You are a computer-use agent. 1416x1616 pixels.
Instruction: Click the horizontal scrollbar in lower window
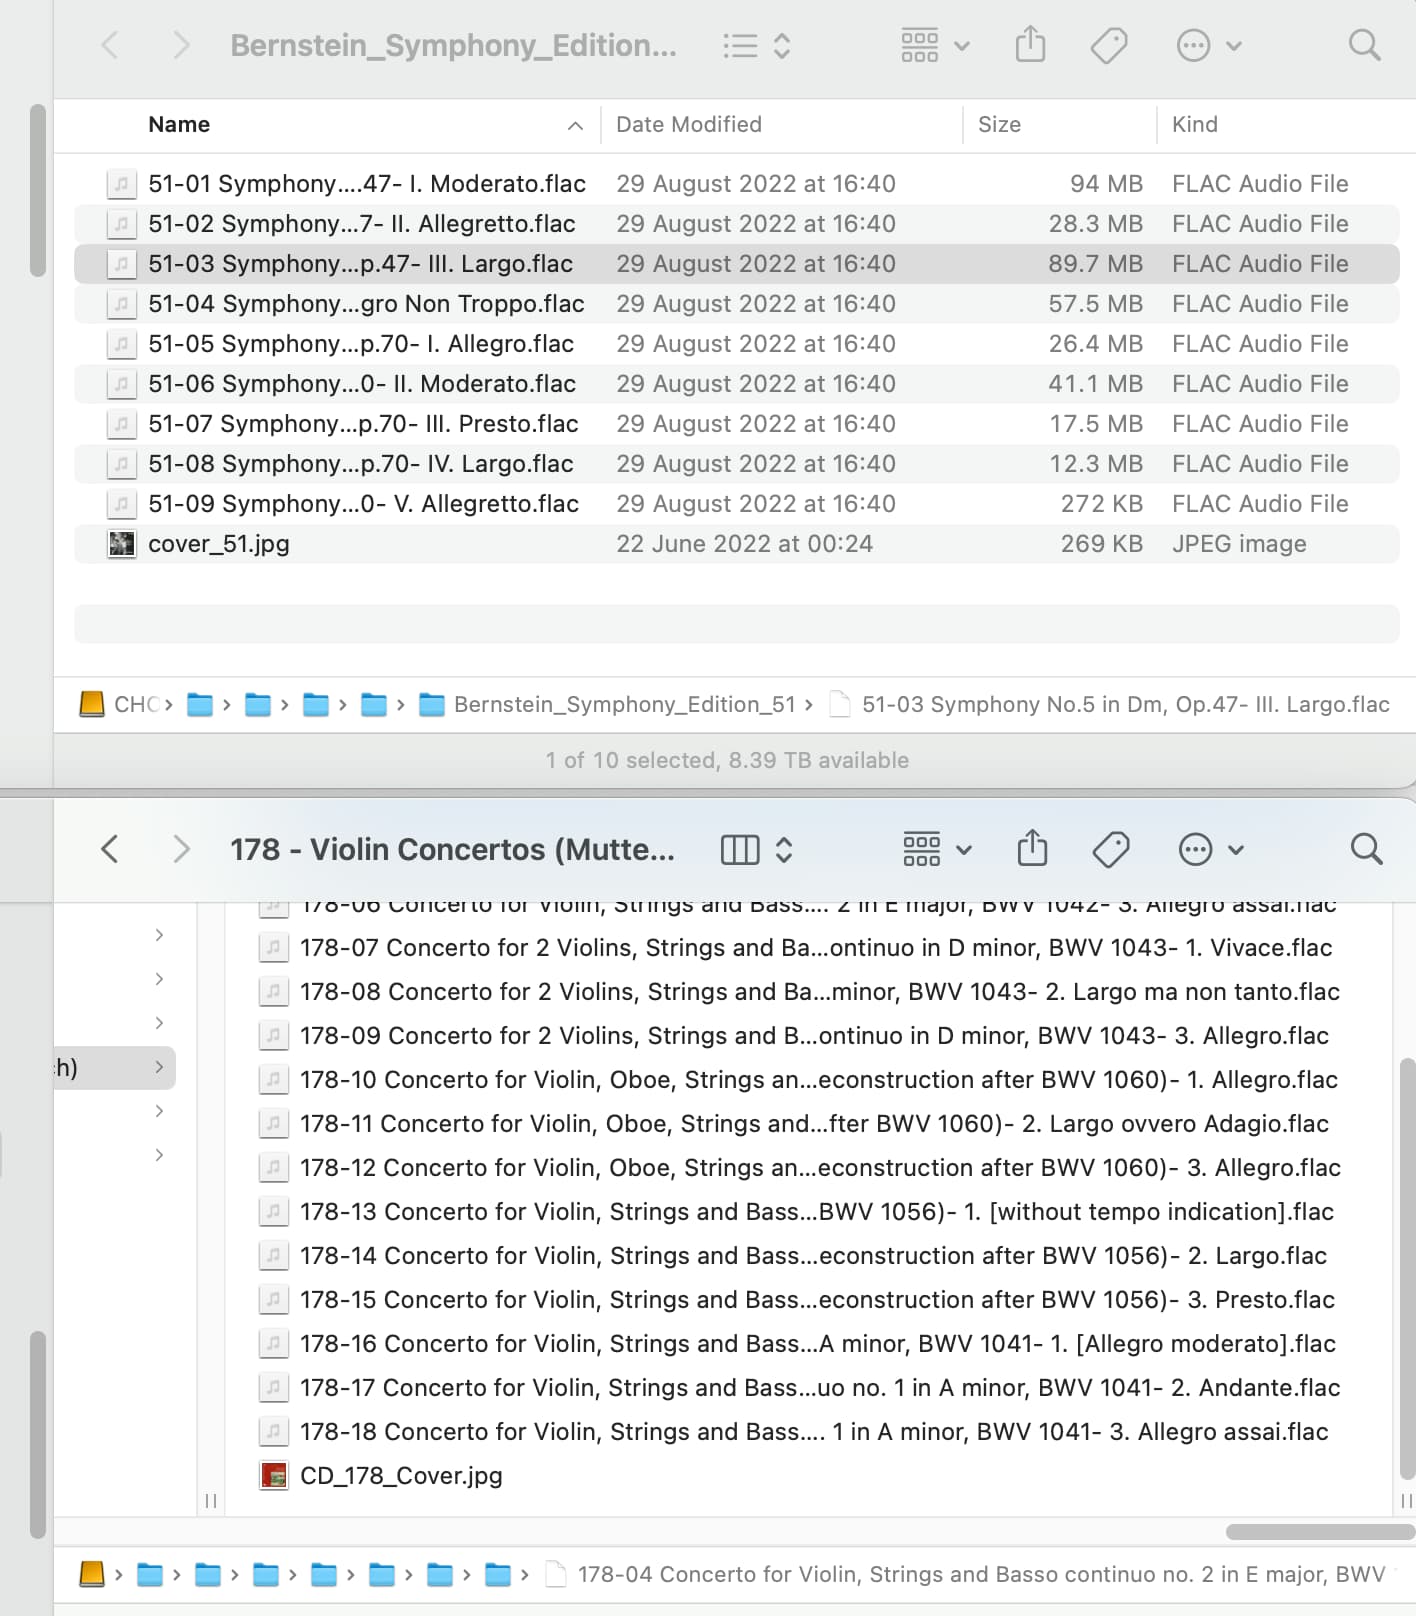point(1318,1532)
